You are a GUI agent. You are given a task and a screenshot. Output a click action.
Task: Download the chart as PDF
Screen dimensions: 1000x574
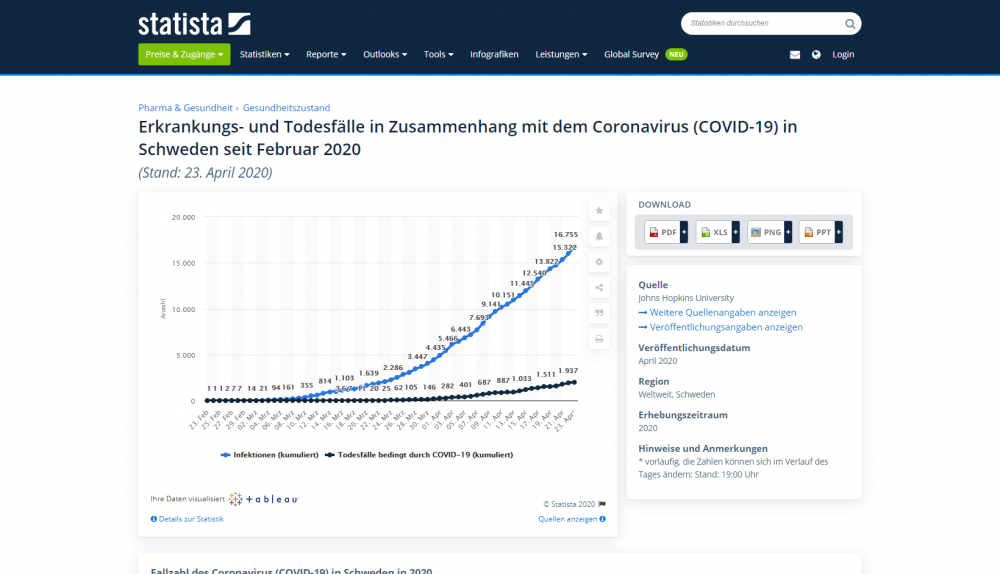click(x=663, y=232)
